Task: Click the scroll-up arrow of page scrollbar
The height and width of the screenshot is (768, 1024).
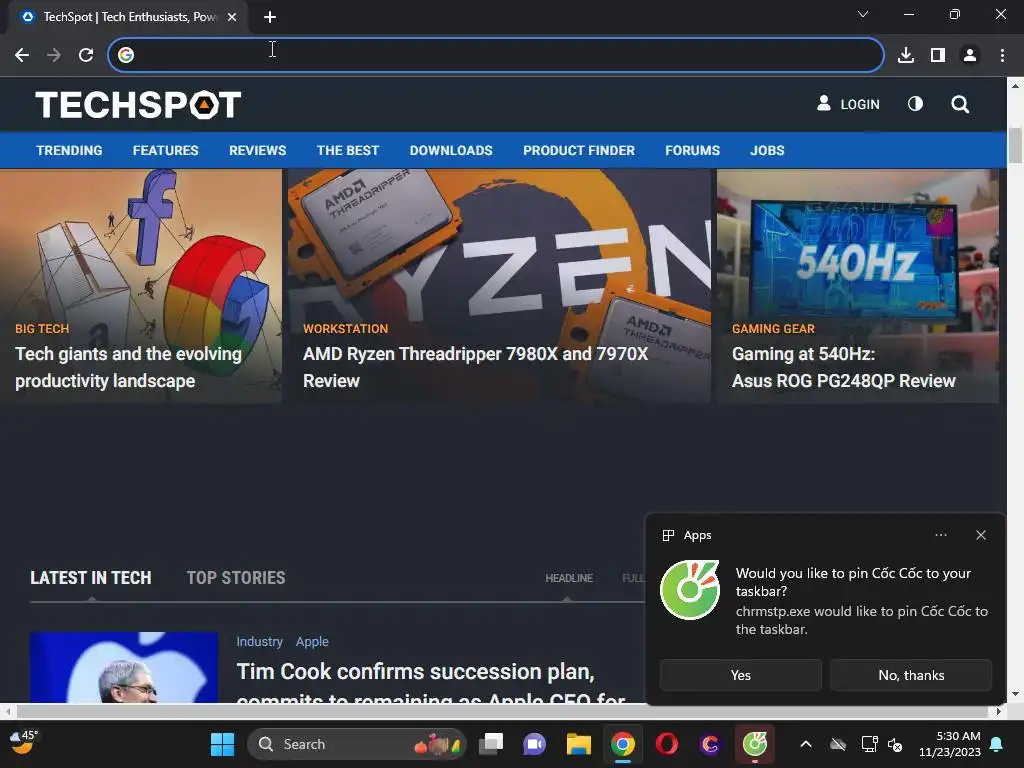Action: (x=1015, y=86)
